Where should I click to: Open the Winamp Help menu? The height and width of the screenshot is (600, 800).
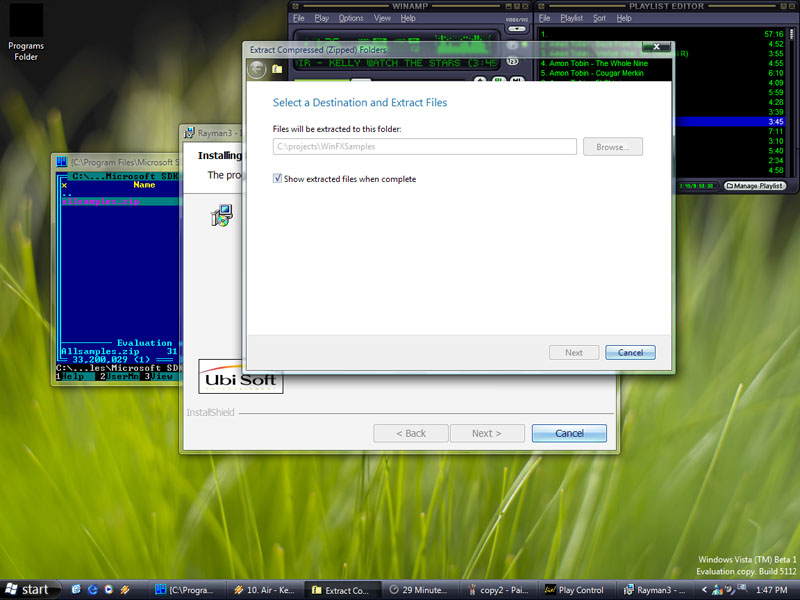click(x=408, y=18)
